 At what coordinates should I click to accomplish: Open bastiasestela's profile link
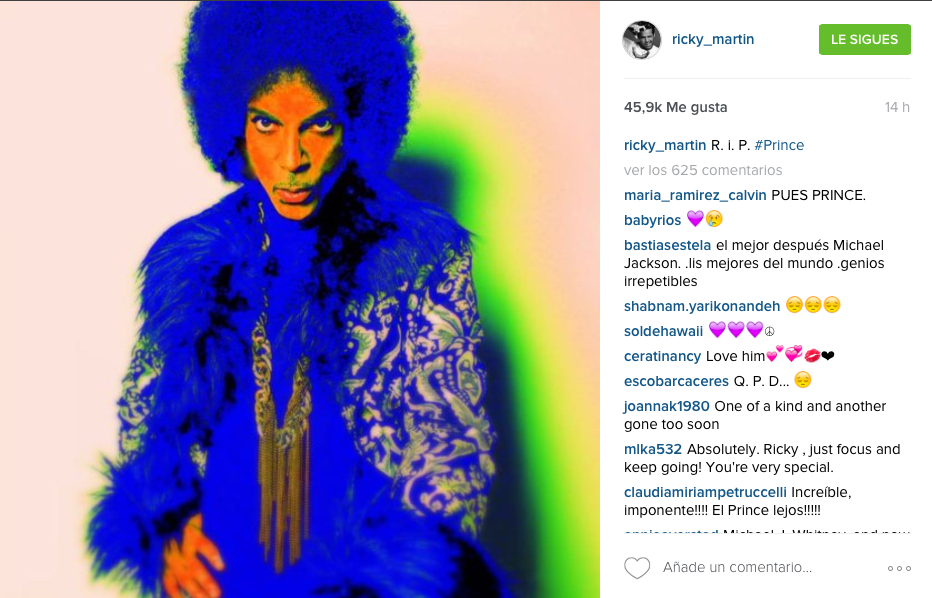667,246
